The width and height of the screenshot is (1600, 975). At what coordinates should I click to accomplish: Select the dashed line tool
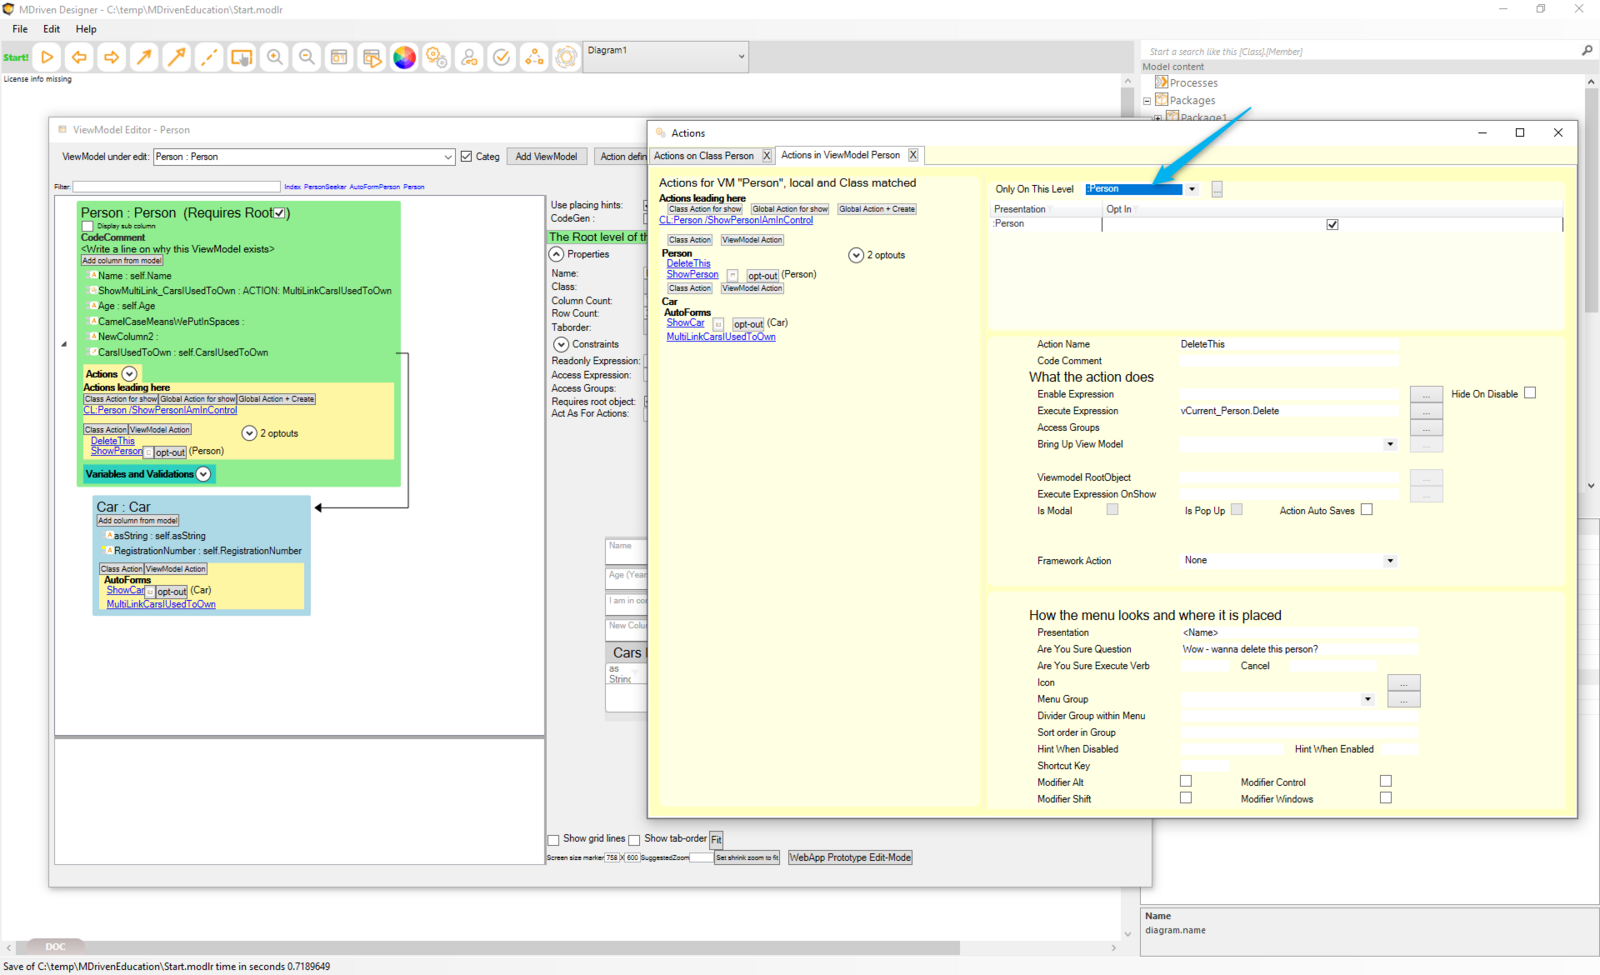coord(209,57)
